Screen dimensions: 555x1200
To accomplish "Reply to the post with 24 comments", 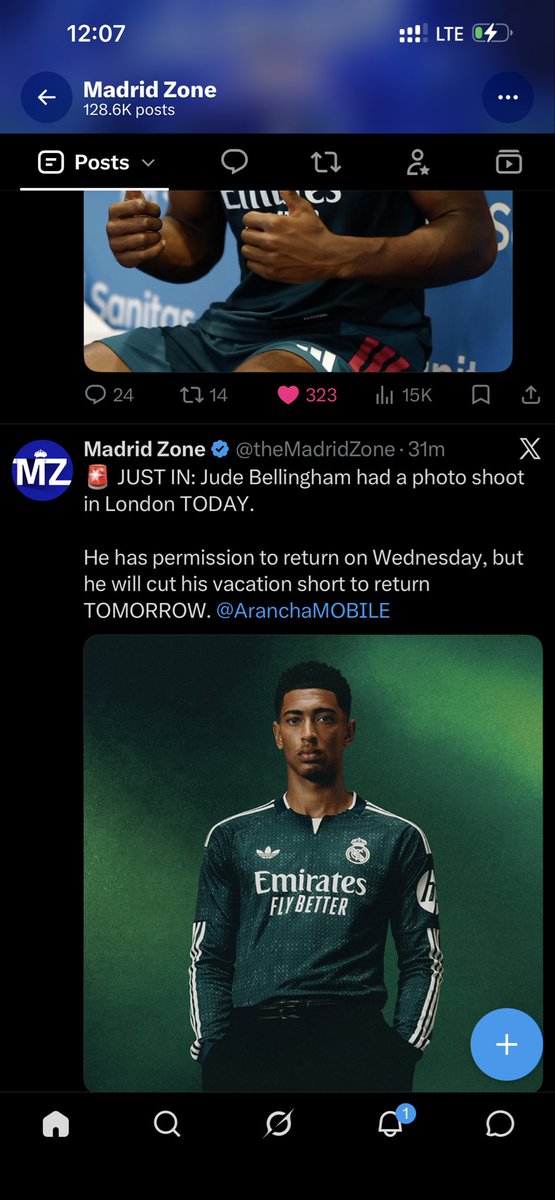I will 109,395.
